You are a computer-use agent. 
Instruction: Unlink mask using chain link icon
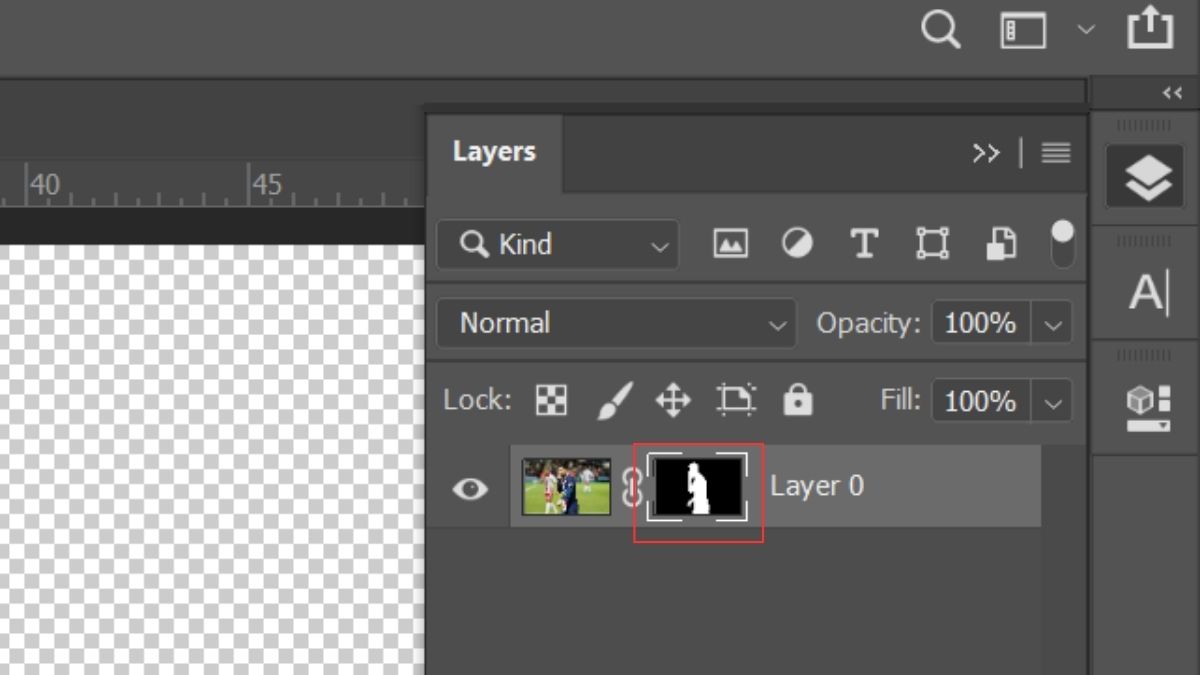point(630,488)
